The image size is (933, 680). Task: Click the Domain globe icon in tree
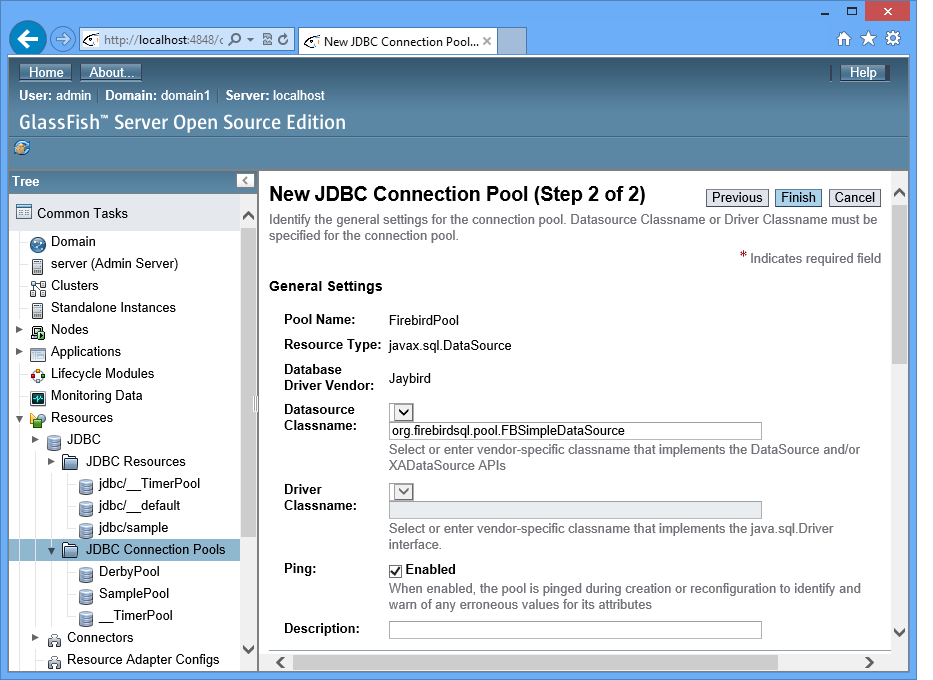[37, 244]
